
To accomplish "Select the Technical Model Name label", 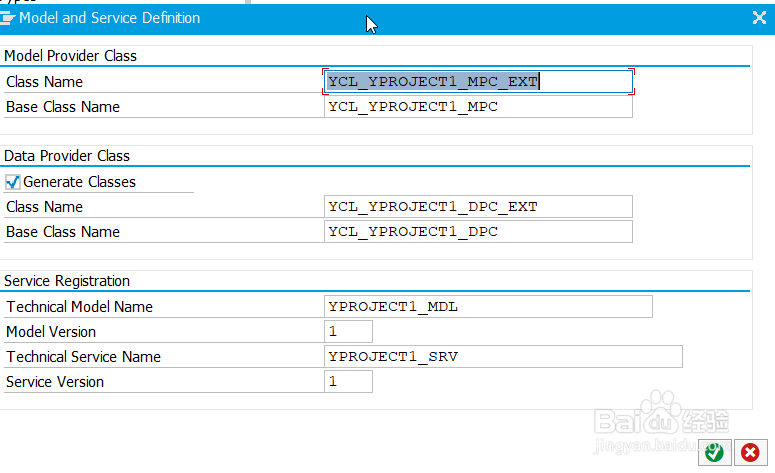I will click(x=79, y=307).
